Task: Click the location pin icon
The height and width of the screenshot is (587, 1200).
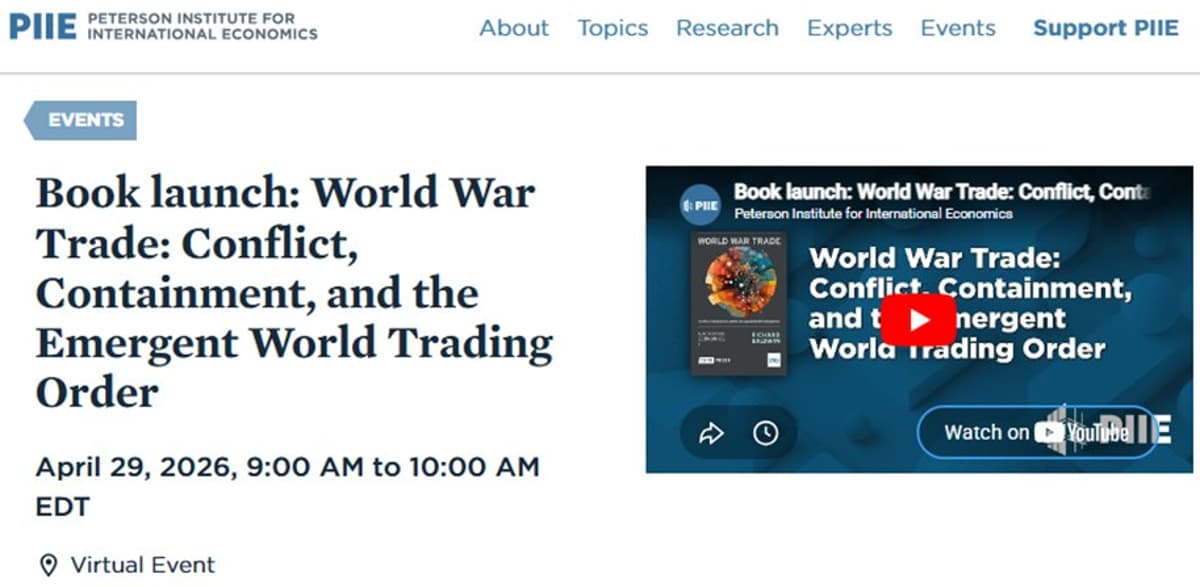Action: click(x=49, y=565)
